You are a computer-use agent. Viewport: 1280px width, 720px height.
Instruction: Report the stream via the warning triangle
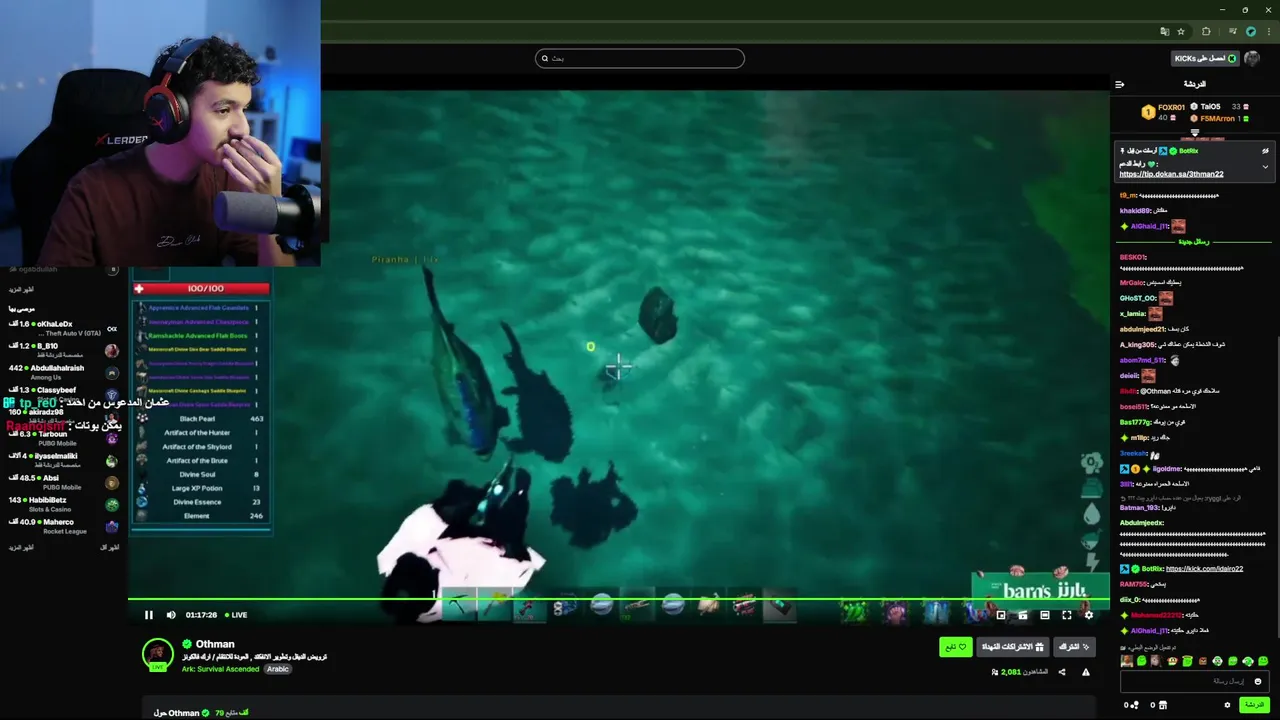[1086, 672]
